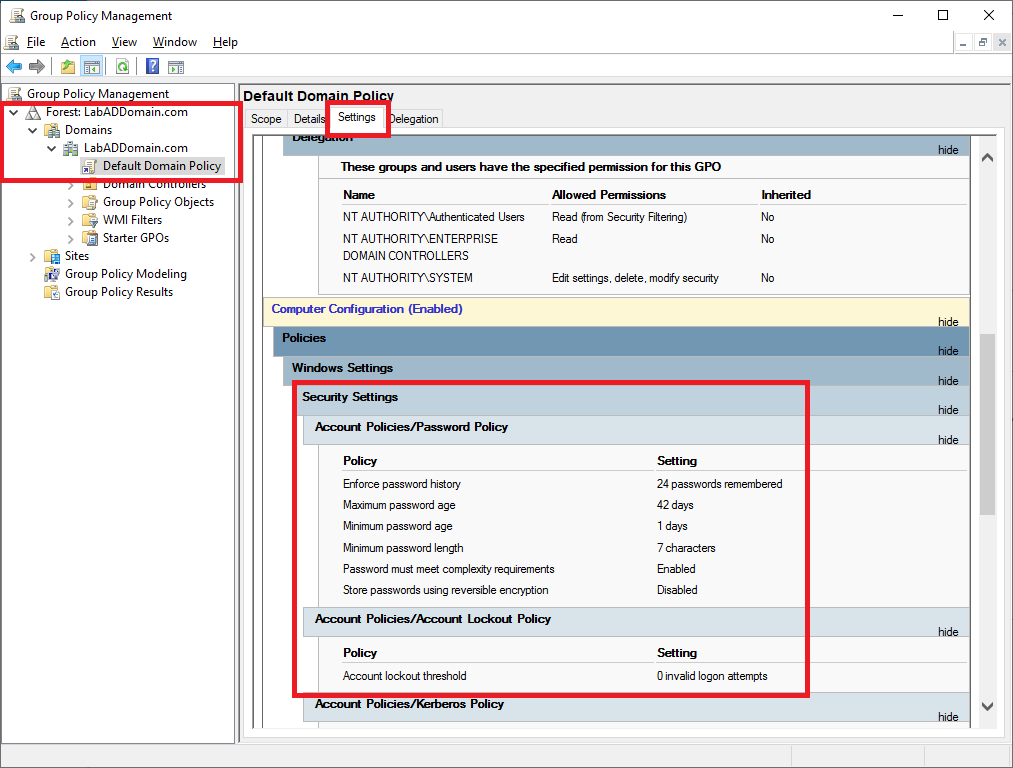Open the Action menu
This screenshot has height=768, width=1013.
click(78, 42)
